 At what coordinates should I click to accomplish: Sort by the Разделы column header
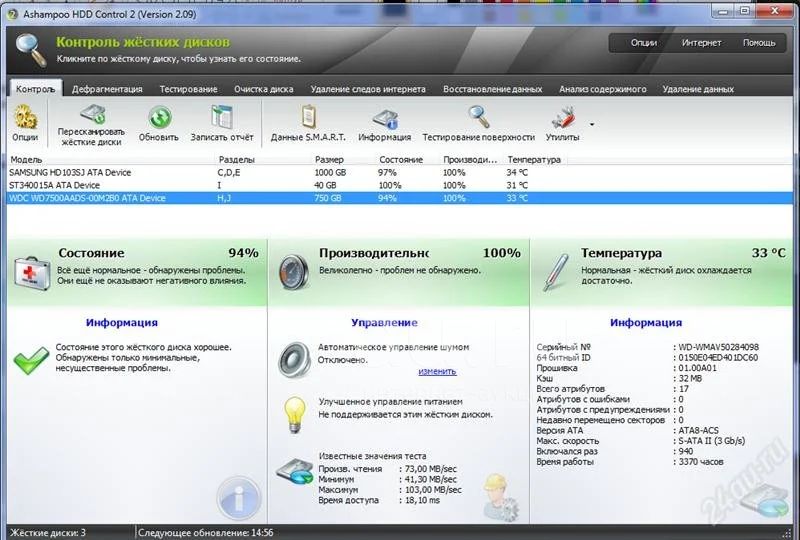236,160
